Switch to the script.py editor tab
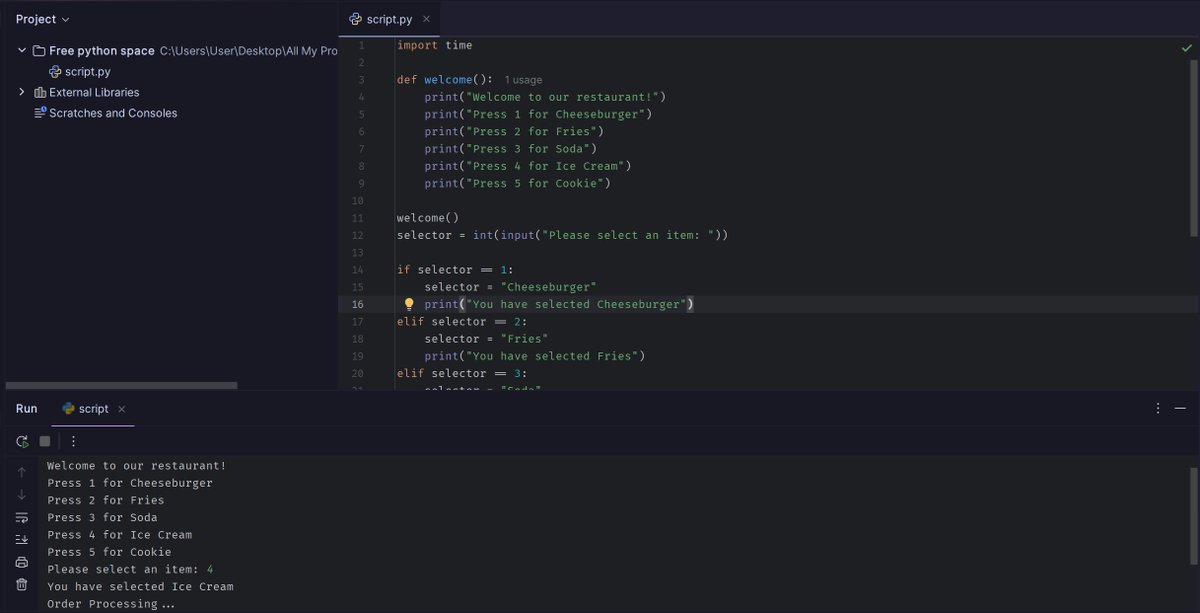This screenshot has height=613, width=1200. [389, 19]
